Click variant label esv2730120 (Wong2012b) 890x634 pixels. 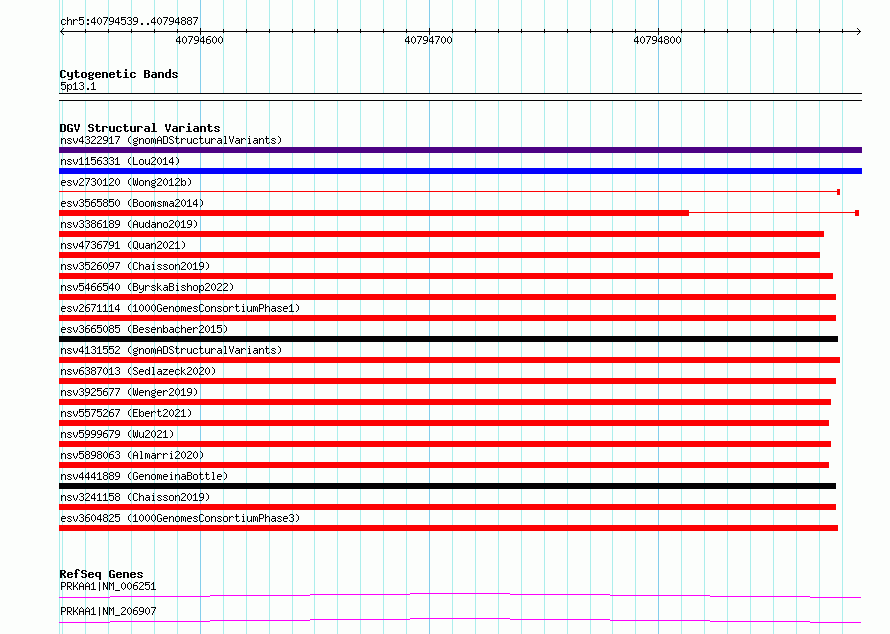coord(126,182)
